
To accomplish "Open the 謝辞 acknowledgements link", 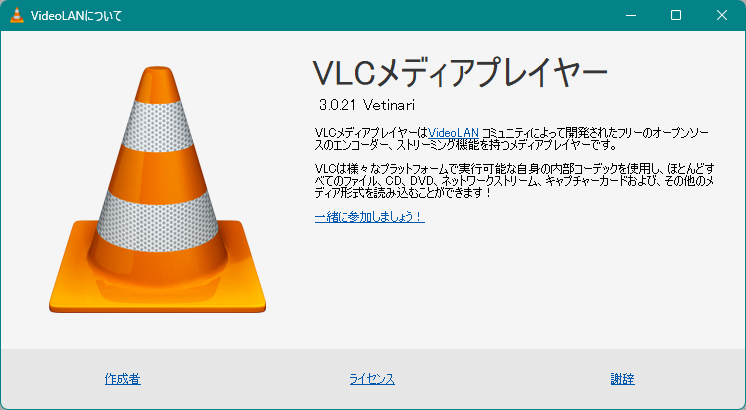I will [x=622, y=379].
